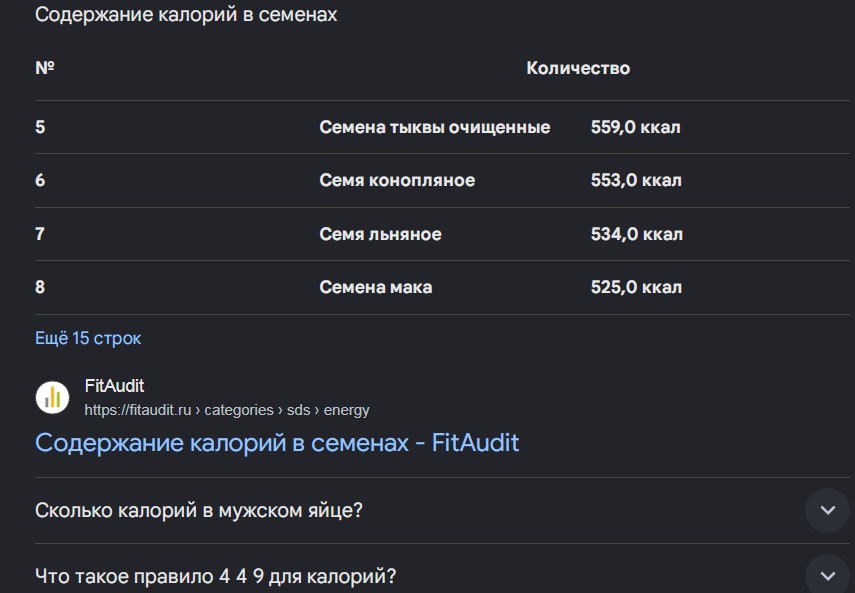The image size is (855, 593).
Task: Select the 'Семя льняное' row
Action: pos(442,234)
